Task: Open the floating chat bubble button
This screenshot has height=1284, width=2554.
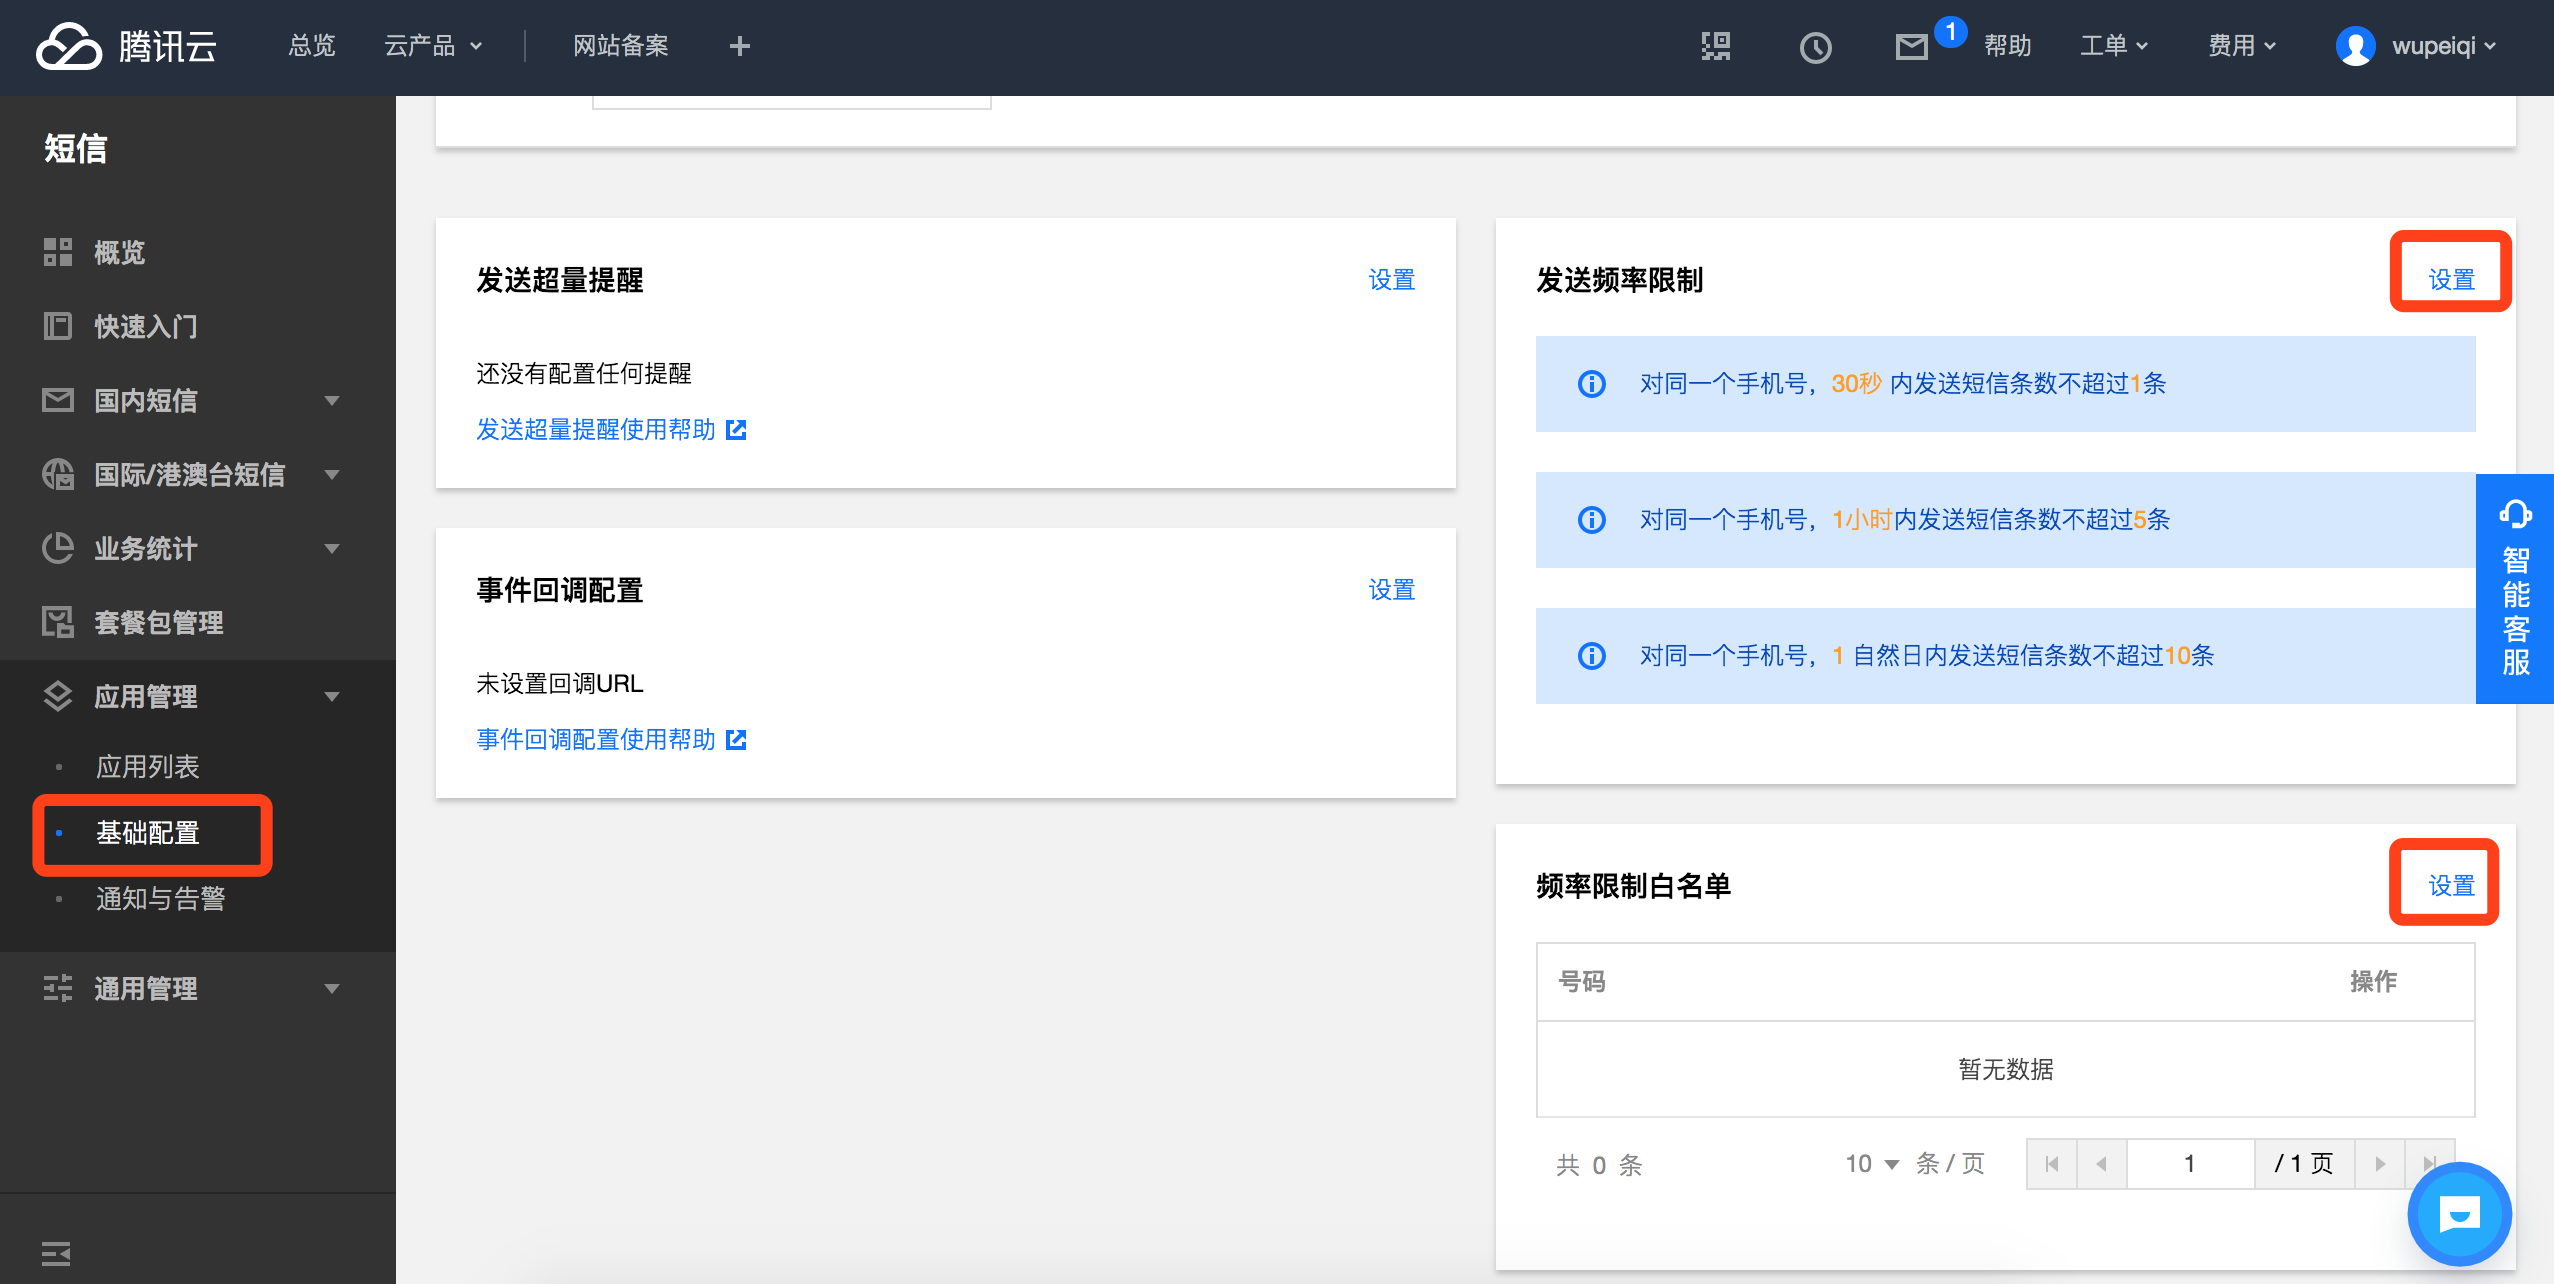Action: 2459,1215
